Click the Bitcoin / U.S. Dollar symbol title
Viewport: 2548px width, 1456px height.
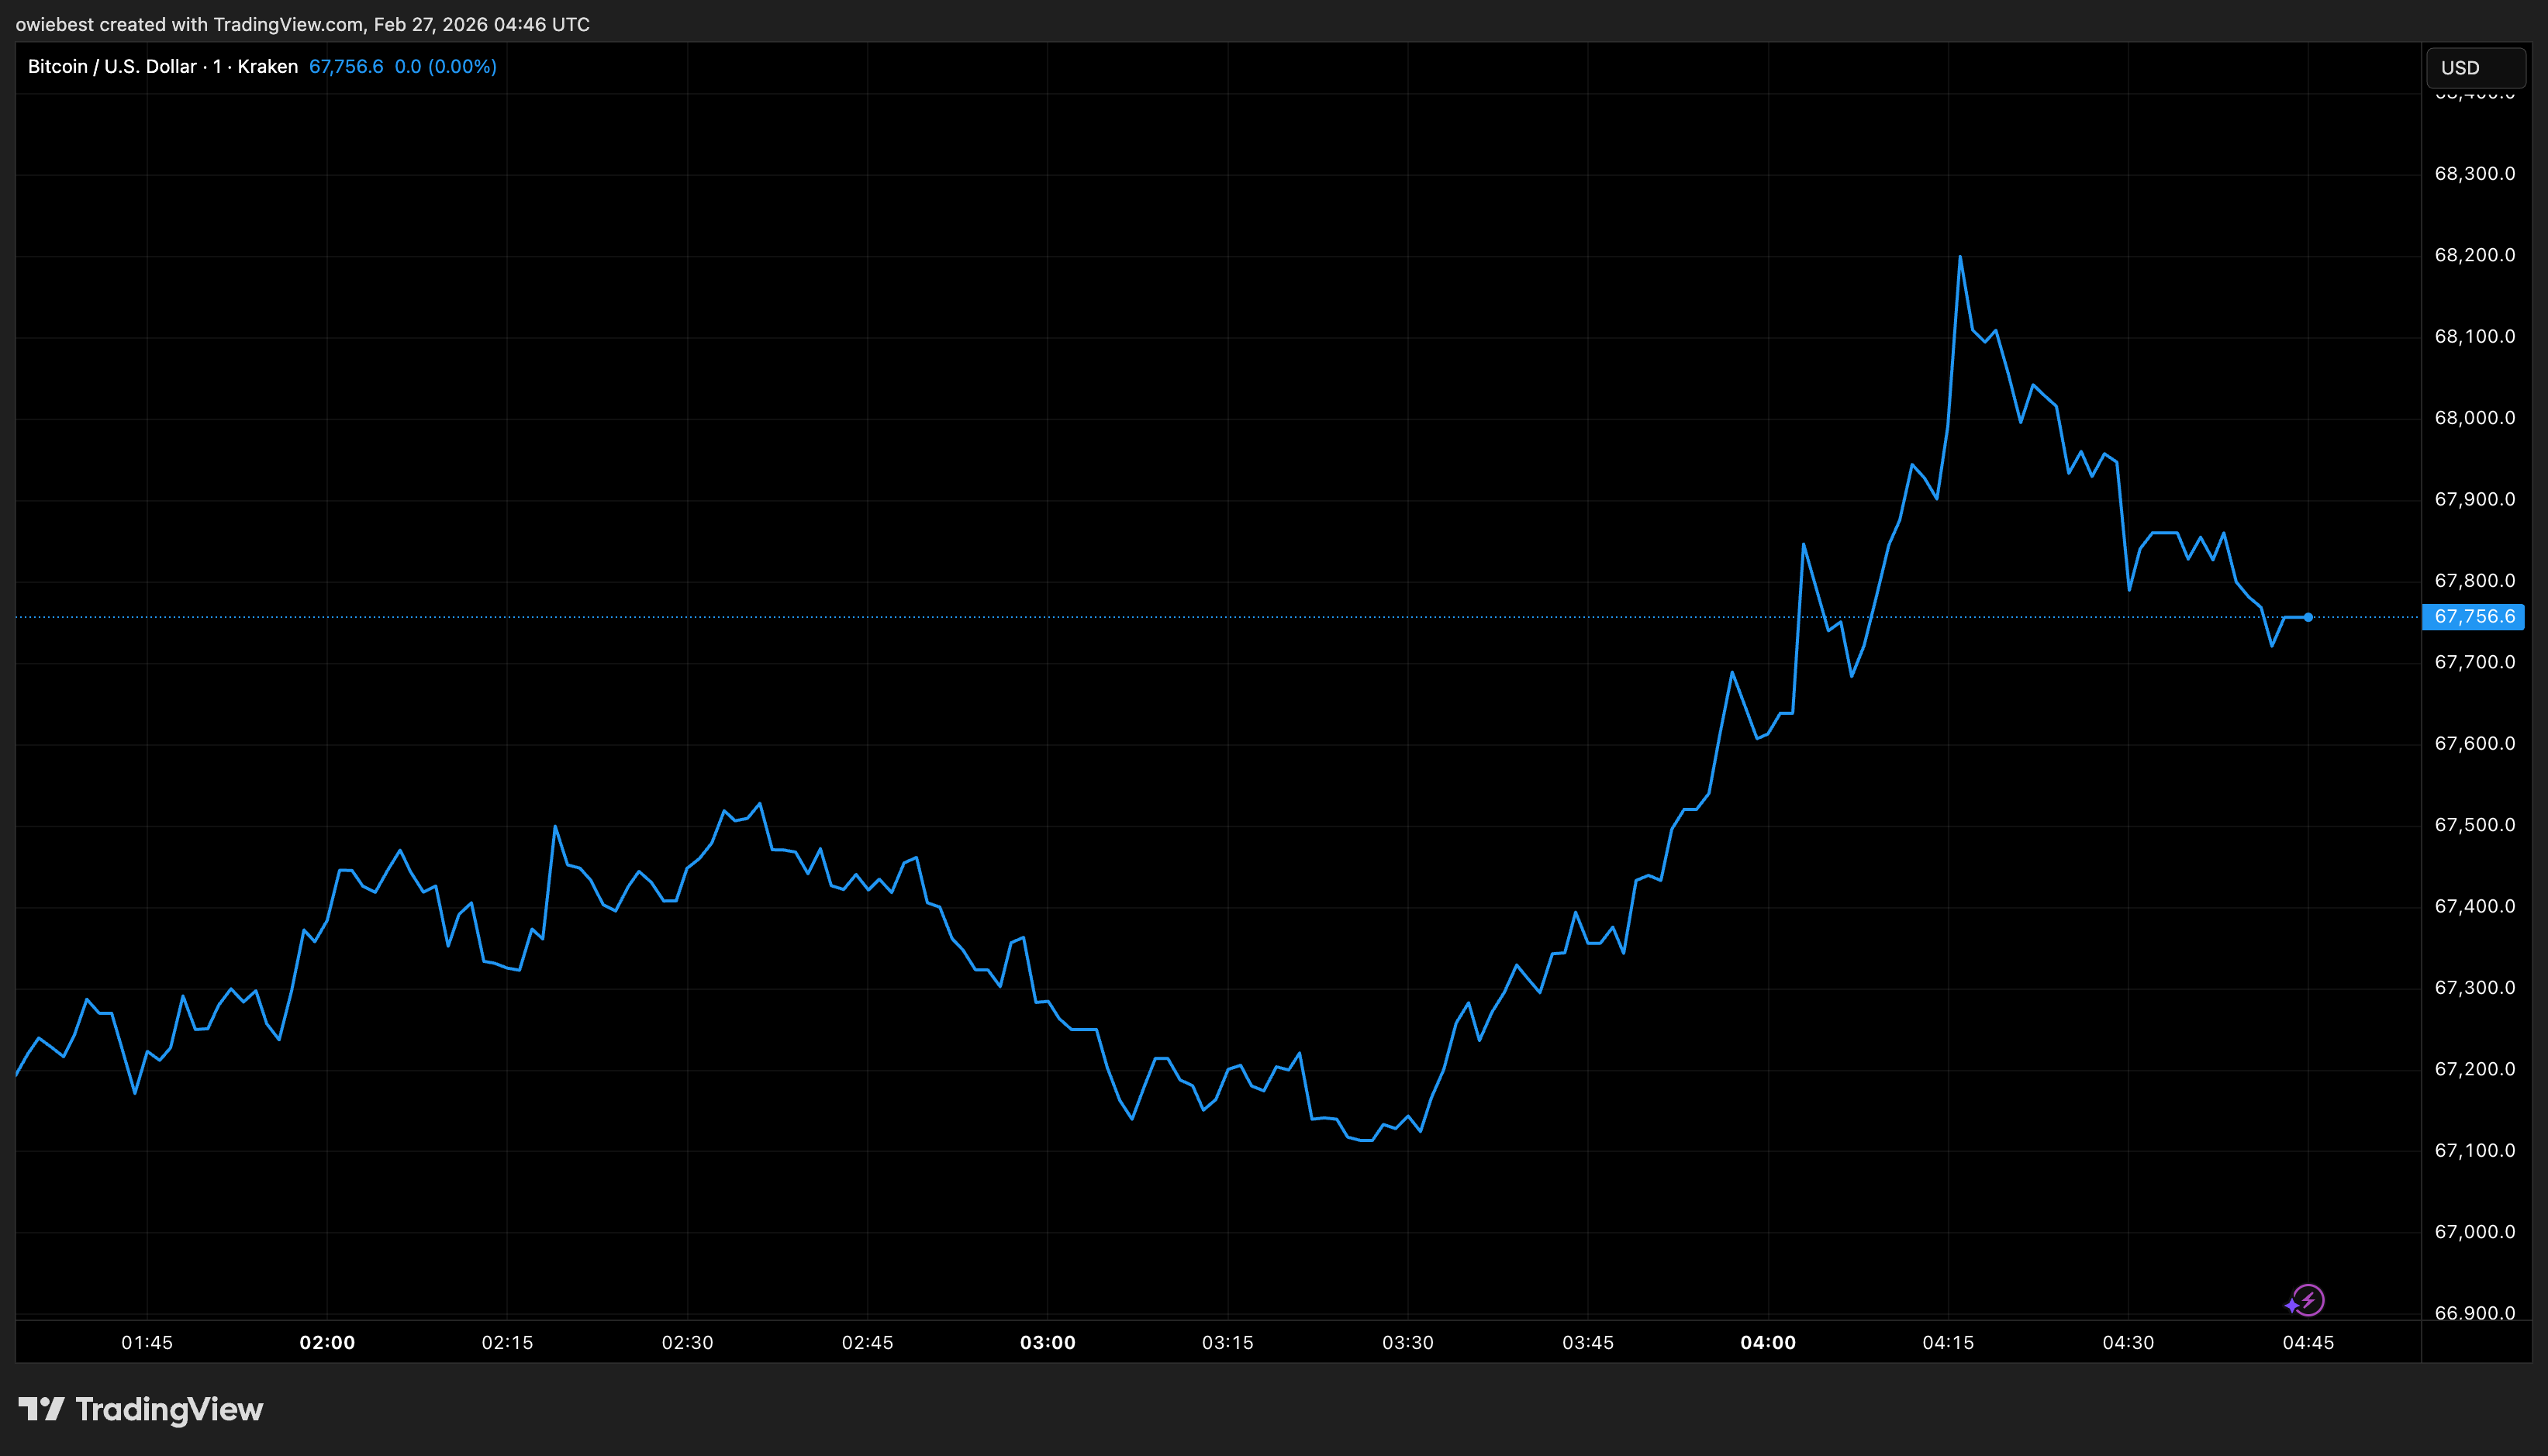(112, 67)
